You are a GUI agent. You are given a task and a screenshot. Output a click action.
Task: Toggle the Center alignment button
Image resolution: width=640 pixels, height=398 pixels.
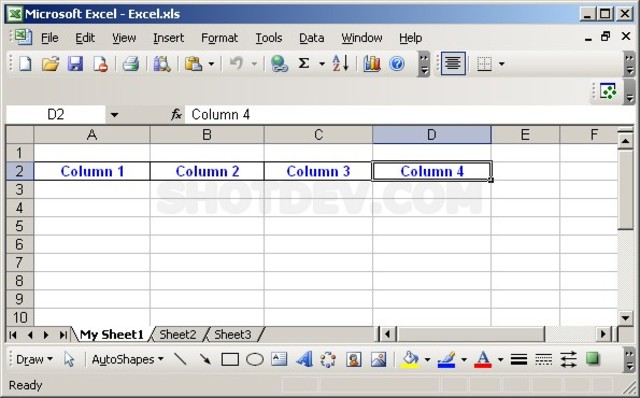click(453, 64)
